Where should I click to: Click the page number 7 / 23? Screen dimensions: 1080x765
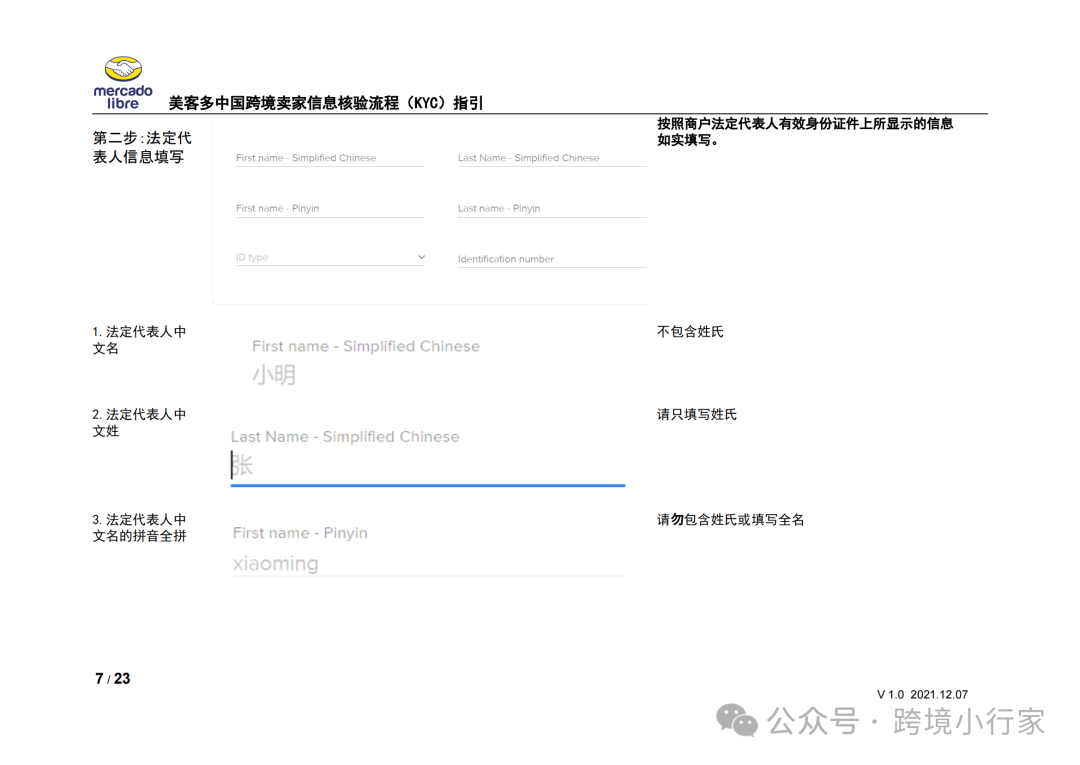pos(110,678)
